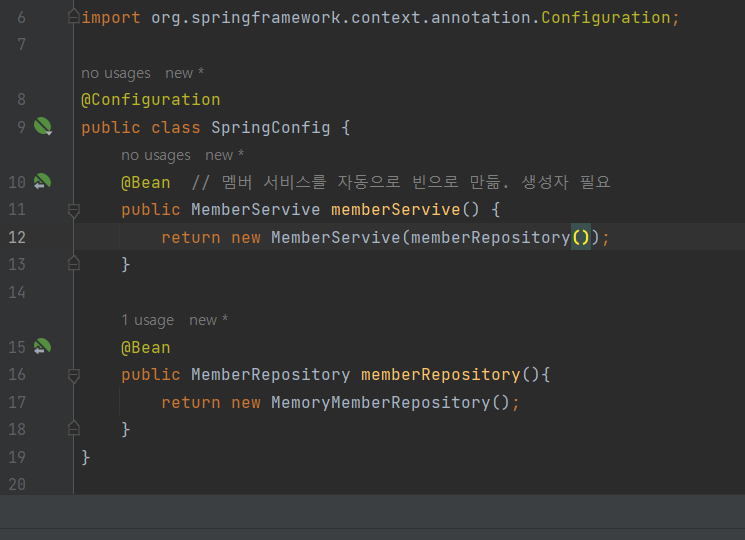
Task: Click line number 17 in the gutter
Action: [17, 403]
